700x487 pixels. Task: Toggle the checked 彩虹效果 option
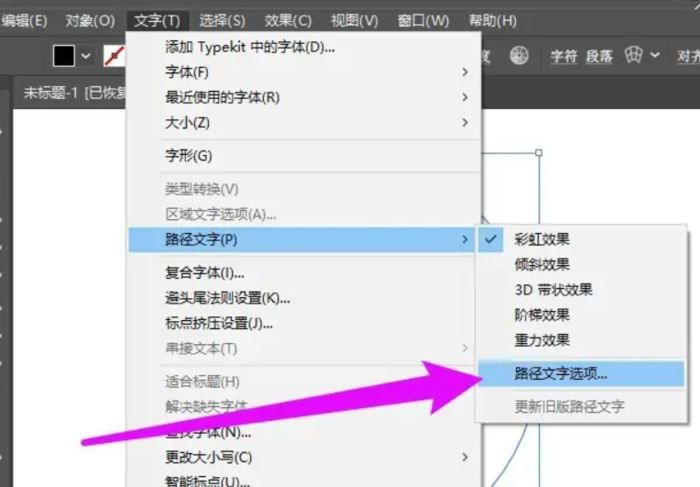tap(581, 240)
